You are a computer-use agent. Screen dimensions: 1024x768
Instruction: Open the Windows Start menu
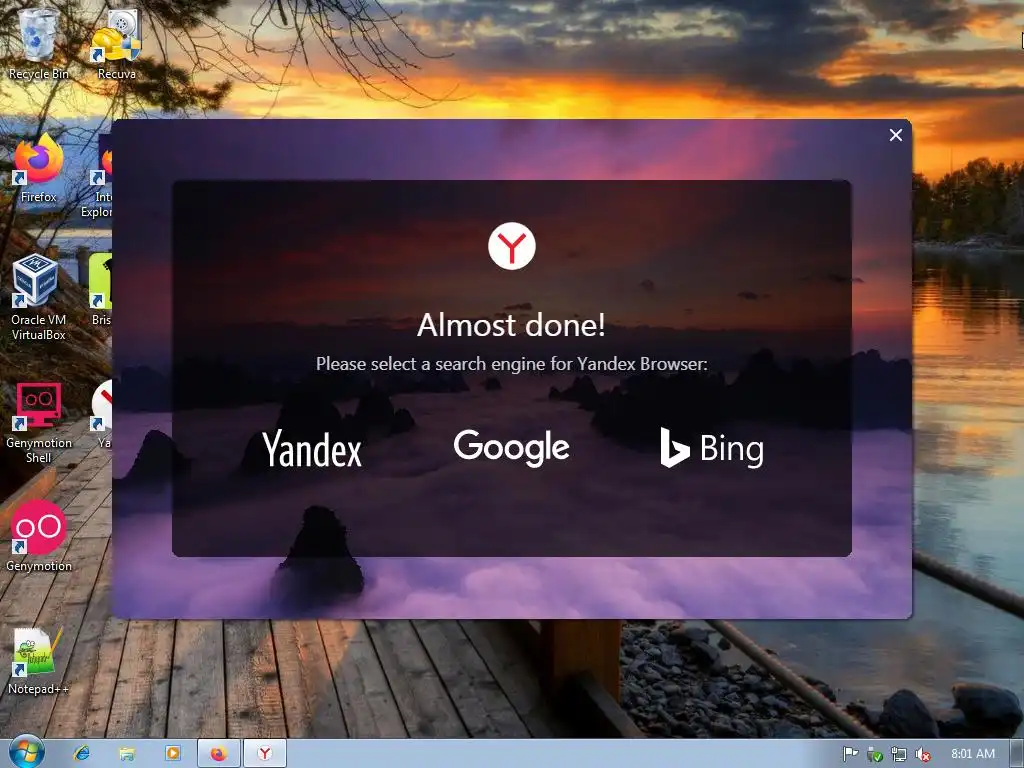click(26, 753)
